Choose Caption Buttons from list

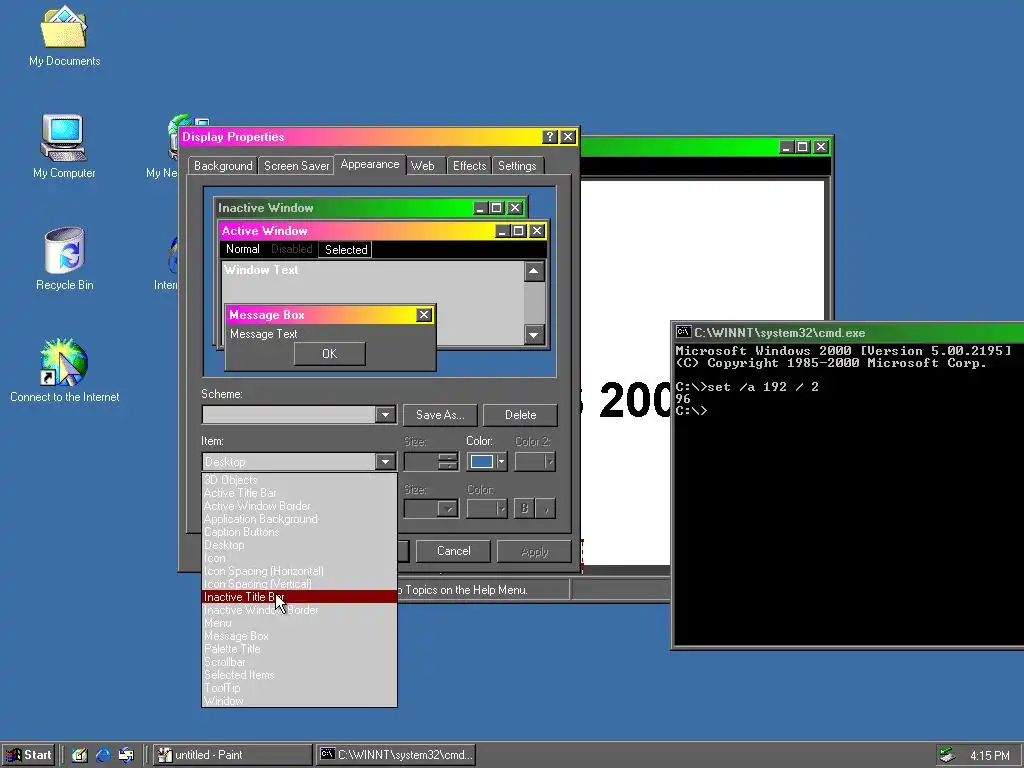click(x=299, y=532)
